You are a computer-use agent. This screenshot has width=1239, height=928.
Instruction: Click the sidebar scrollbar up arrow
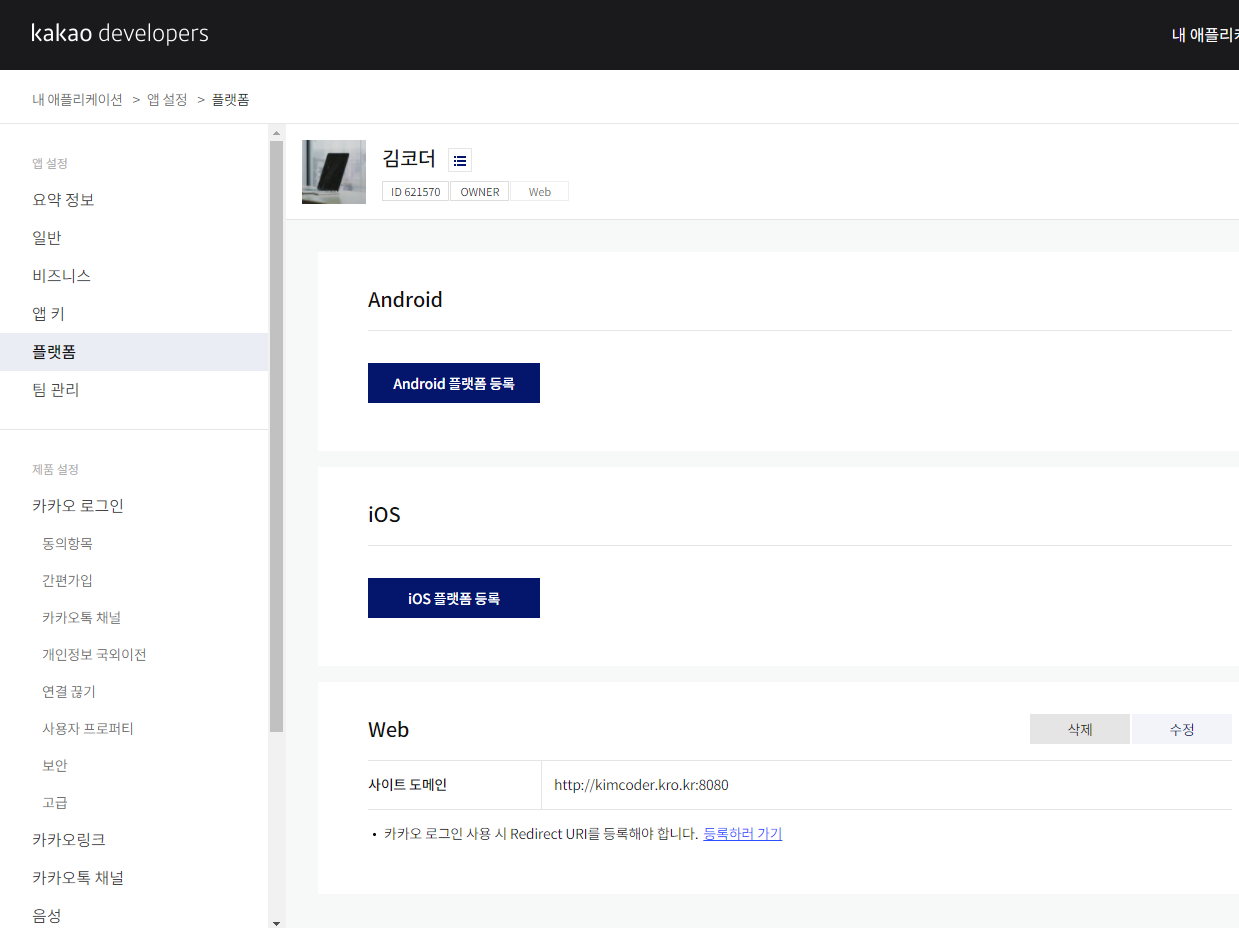277,131
